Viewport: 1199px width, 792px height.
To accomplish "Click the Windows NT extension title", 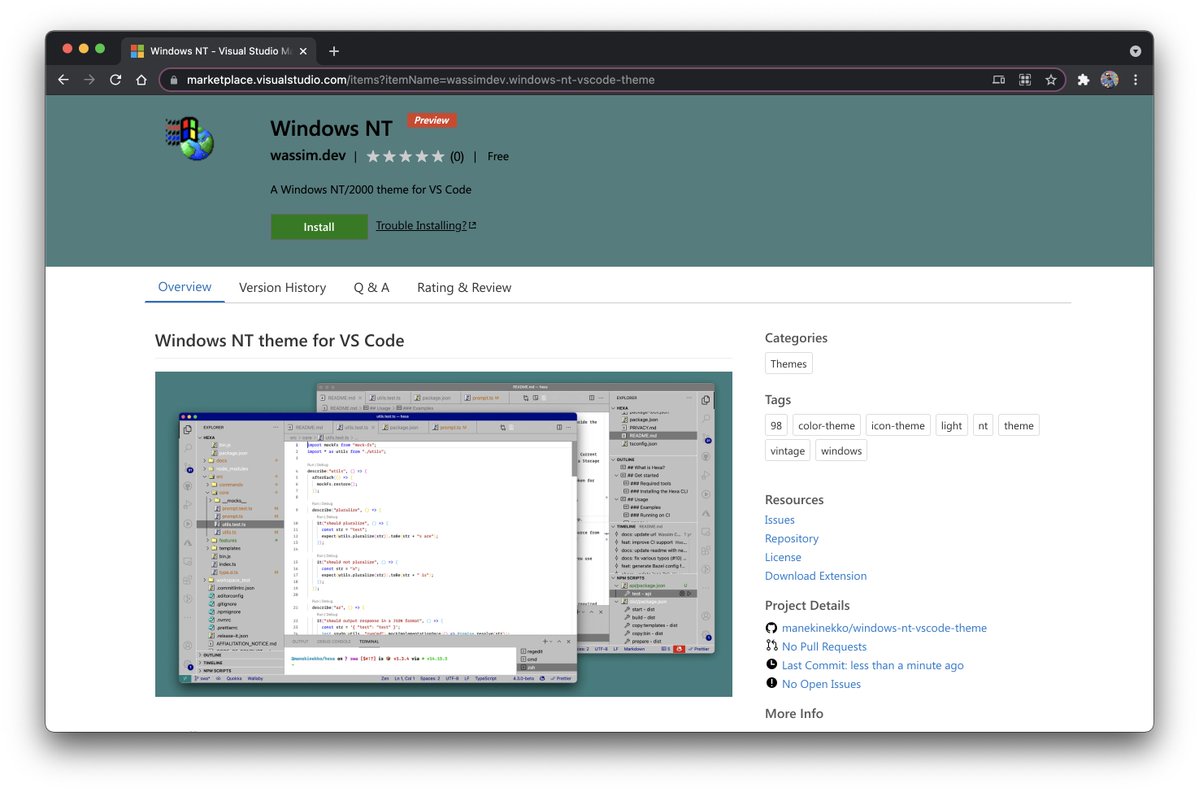I will [x=331, y=128].
